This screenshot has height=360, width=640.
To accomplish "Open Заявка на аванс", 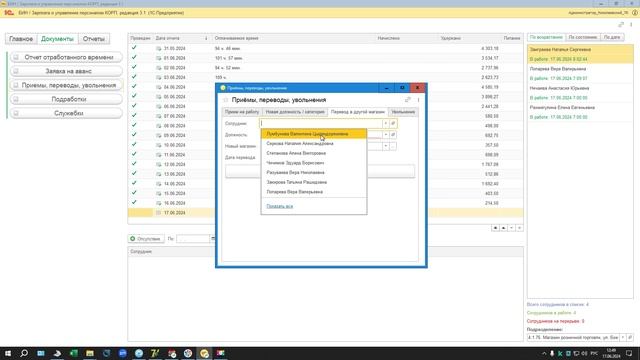I will [66, 71].
